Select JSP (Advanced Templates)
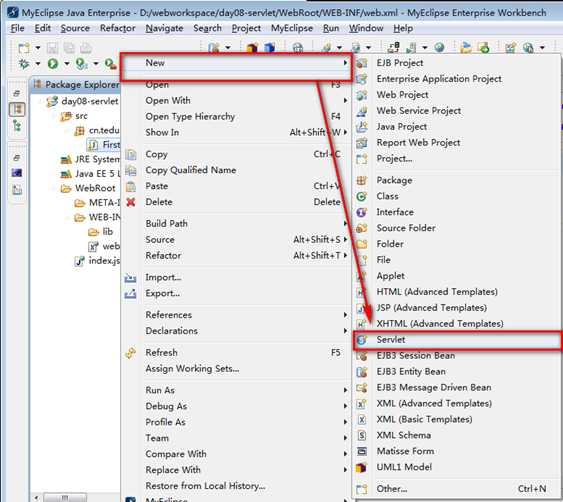Viewport: 563px width, 502px height. [456, 308]
